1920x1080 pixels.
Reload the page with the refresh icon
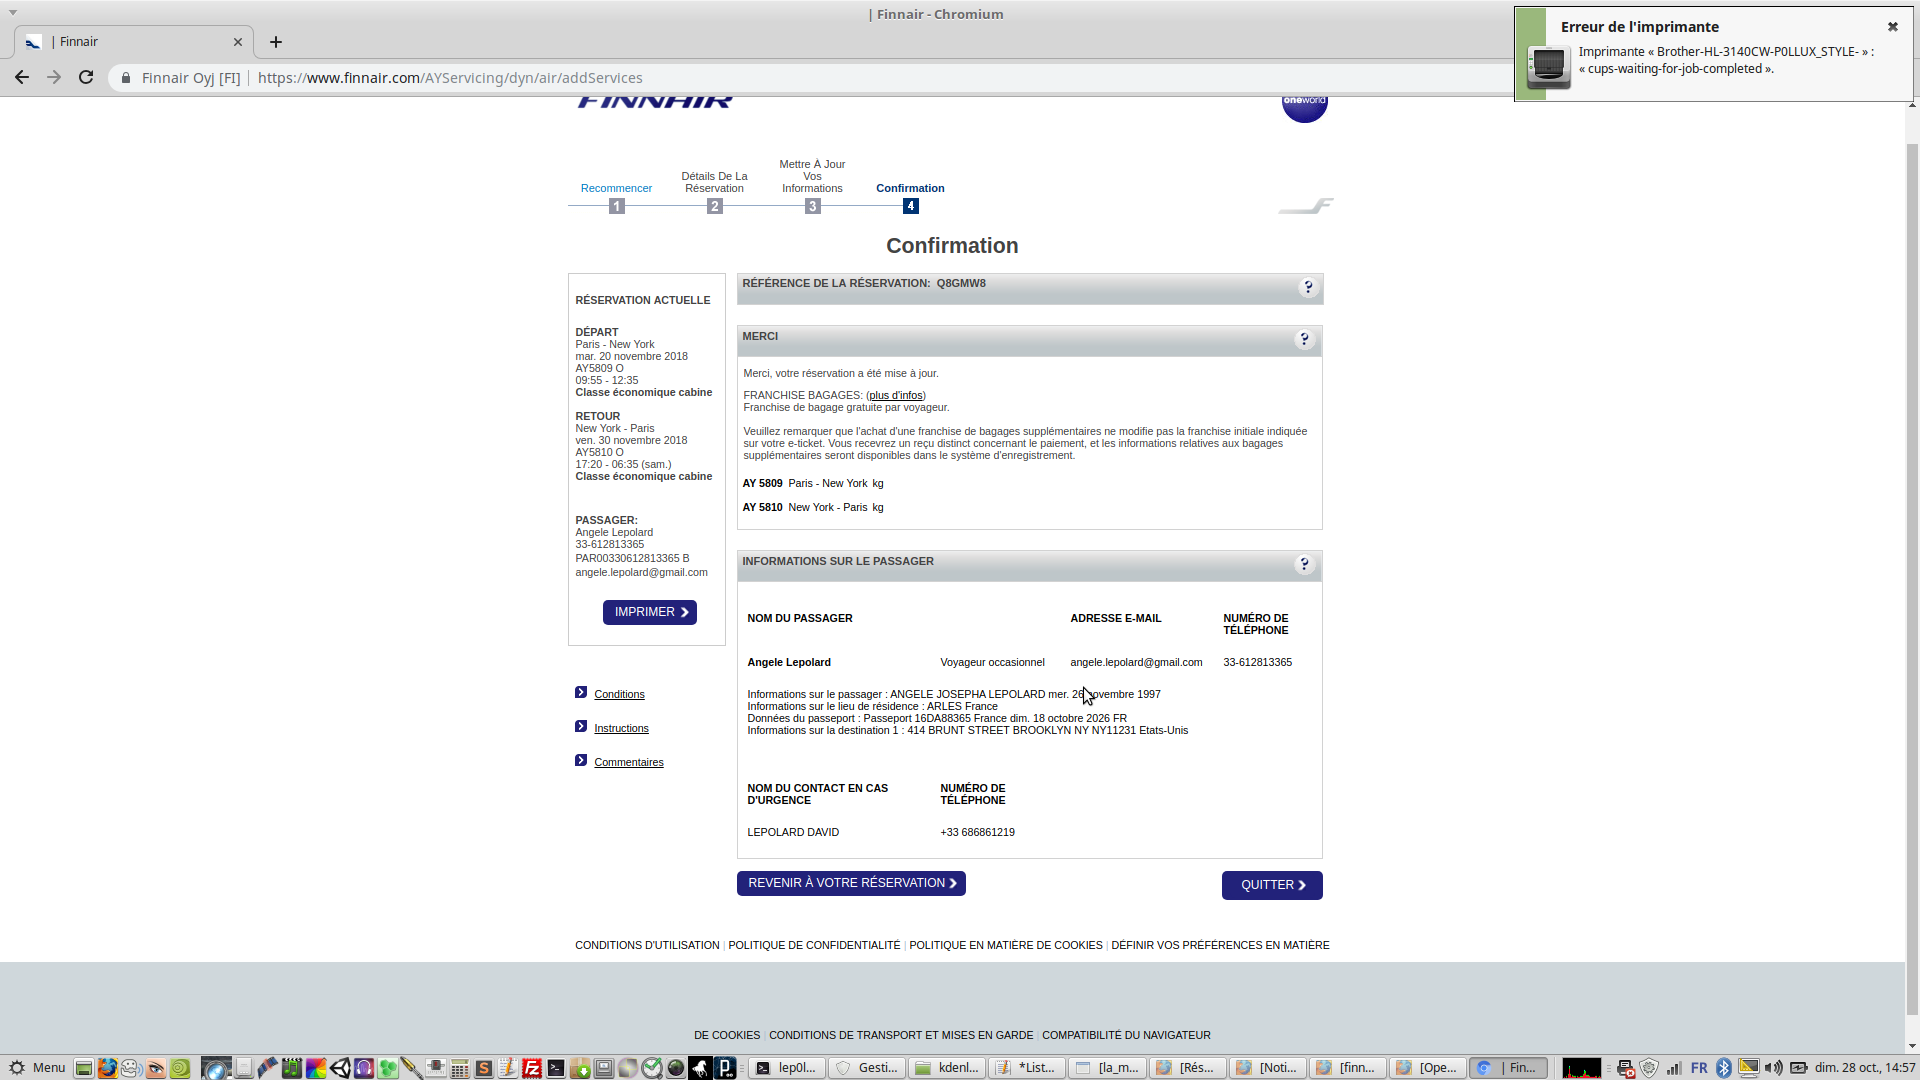(86, 77)
